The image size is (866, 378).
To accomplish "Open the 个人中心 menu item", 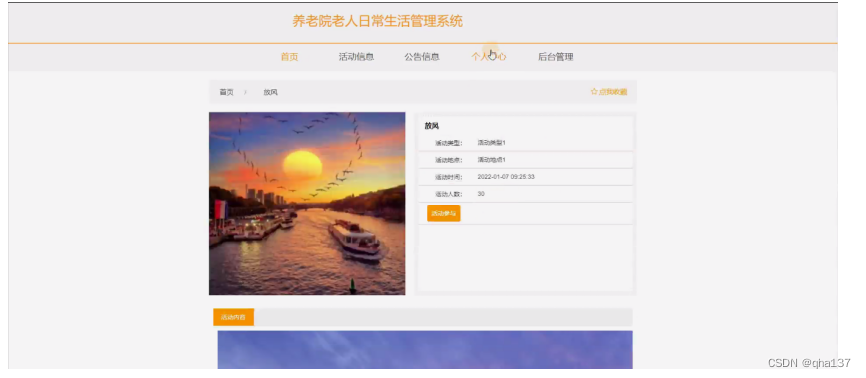I will pos(489,57).
